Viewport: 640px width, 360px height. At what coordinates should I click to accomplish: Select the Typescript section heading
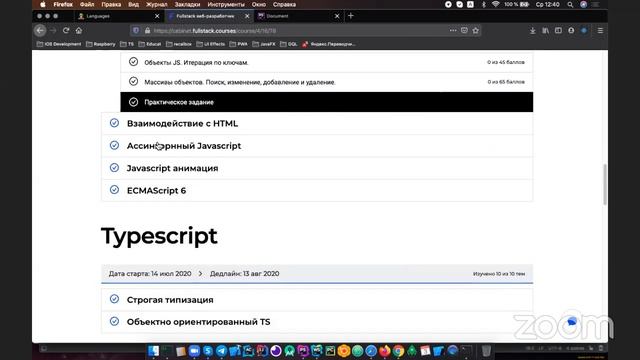pyautogui.click(x=159, y=236)
